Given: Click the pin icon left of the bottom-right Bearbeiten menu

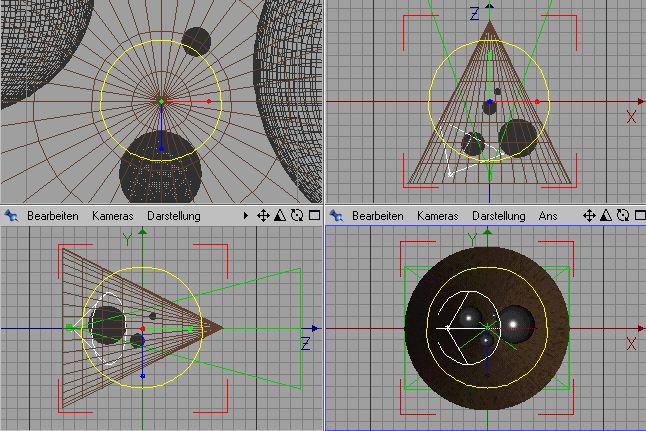Looking at the screenshot, I should (337, 215).
